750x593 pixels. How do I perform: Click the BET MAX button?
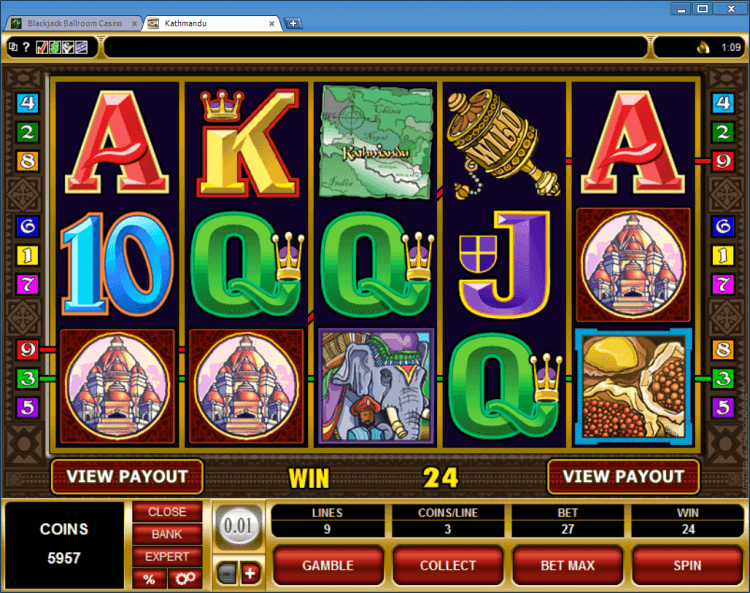coord(567,566)
